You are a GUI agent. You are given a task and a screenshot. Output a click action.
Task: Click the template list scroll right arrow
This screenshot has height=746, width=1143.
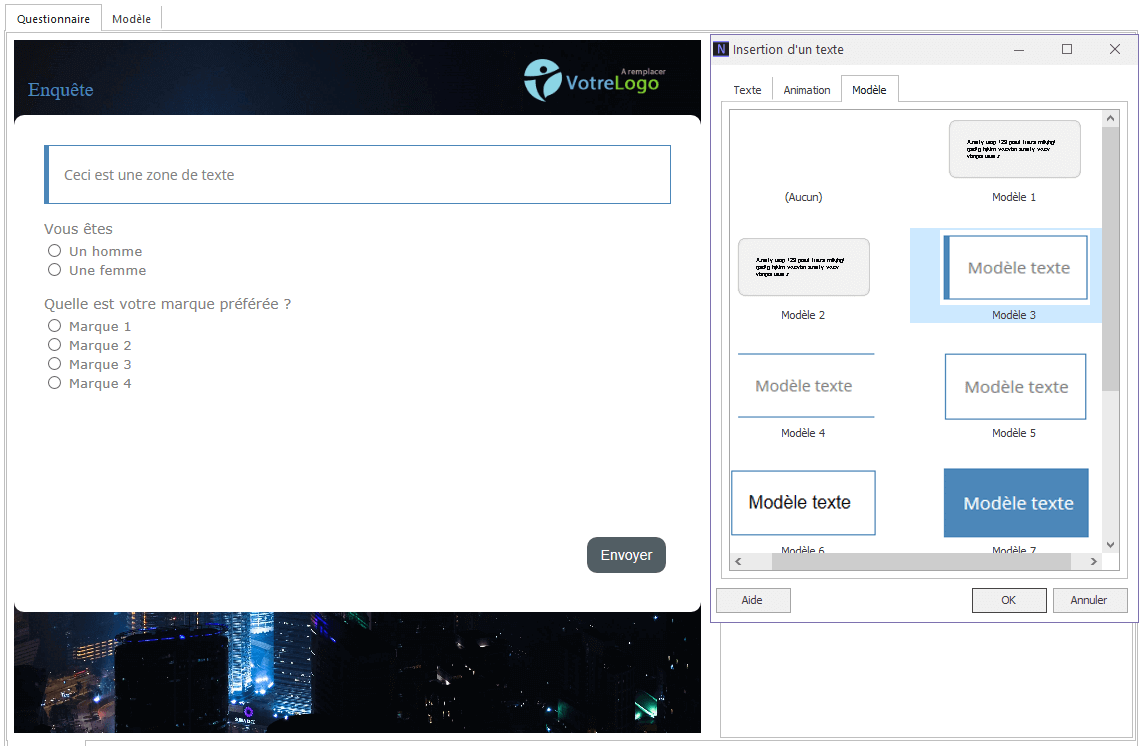point(1093,561)
